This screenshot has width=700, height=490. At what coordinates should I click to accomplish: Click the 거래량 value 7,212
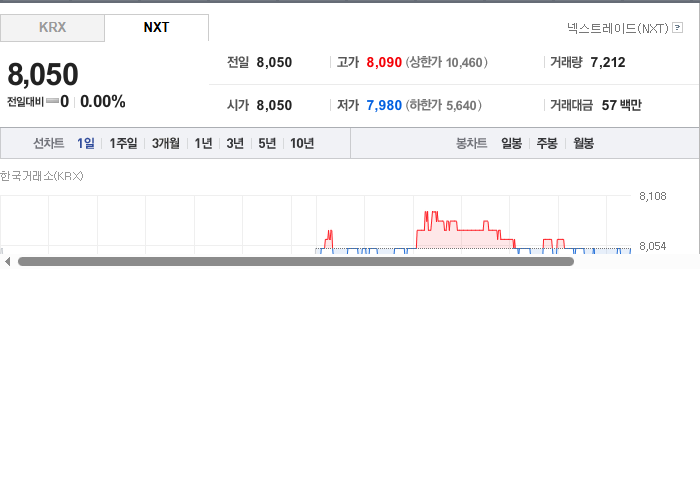608,62
